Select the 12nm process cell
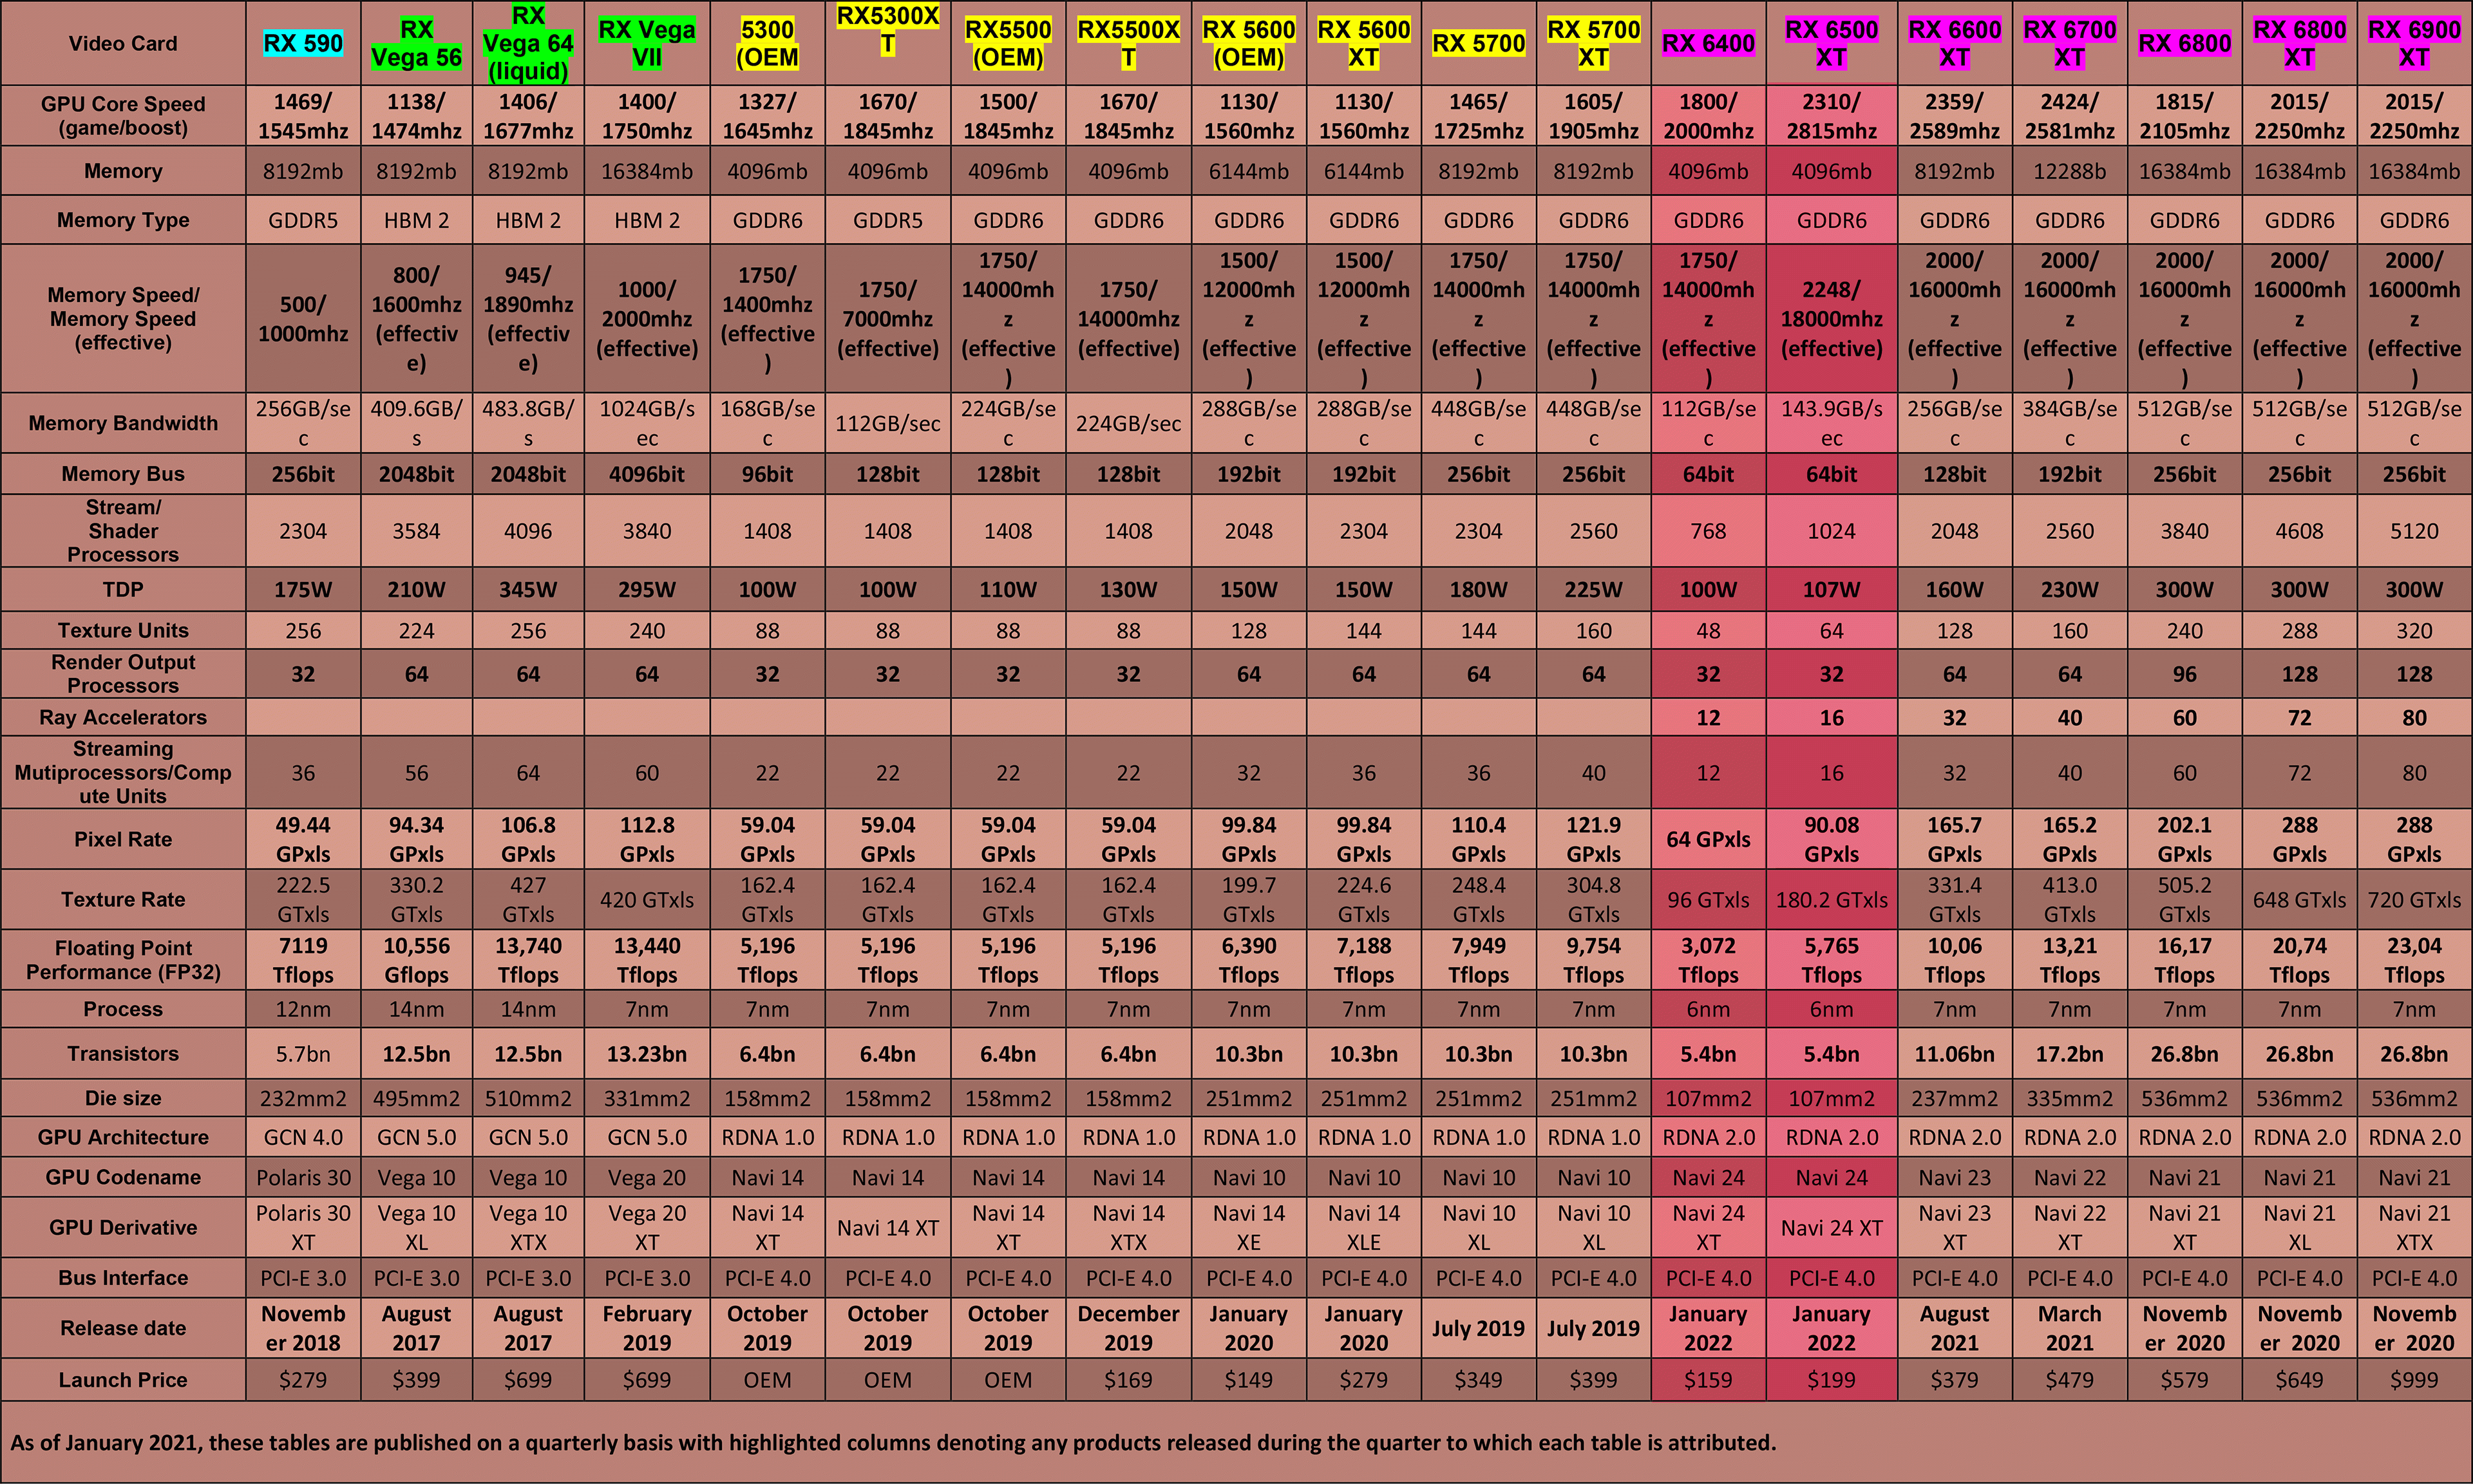The height and width of the screenshot is (1484, 2473). tap(303, 1009)
